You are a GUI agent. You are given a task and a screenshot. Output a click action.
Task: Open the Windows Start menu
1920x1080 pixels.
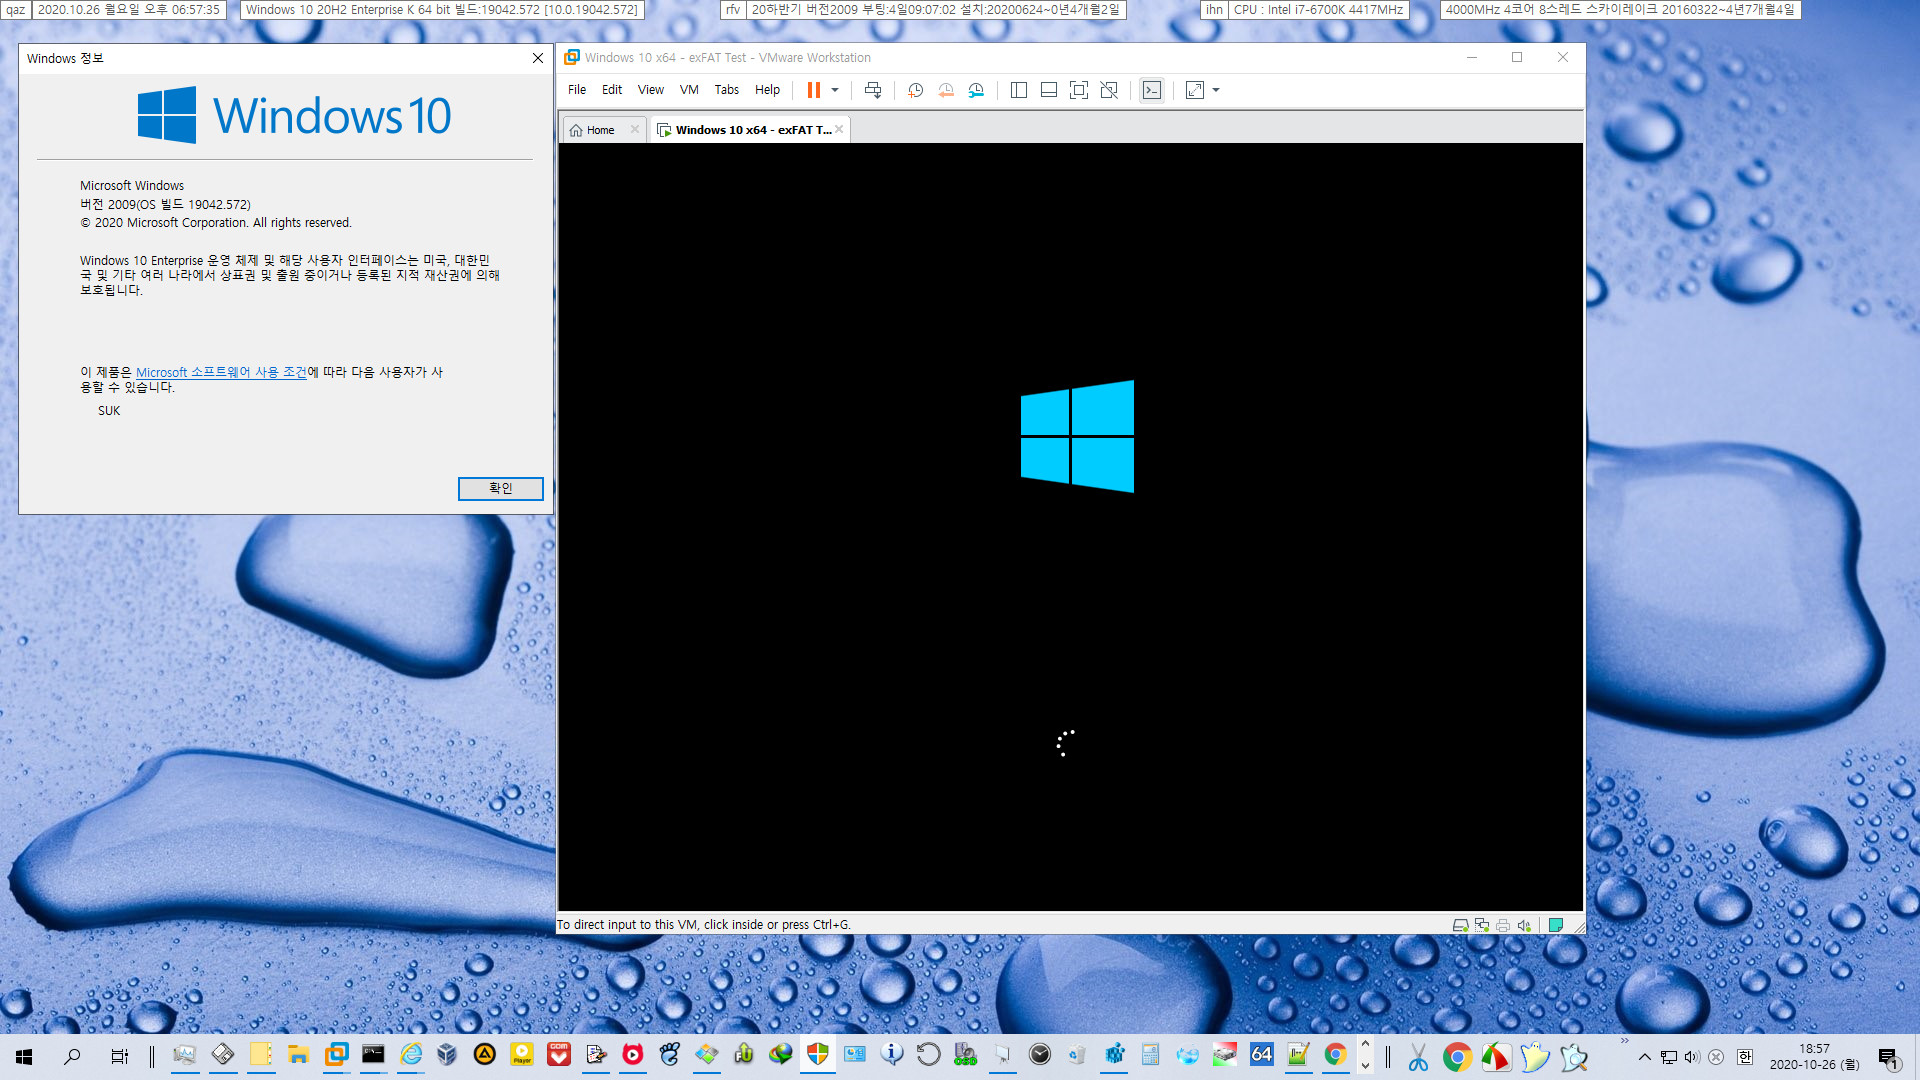pyautogui.click(x=24, y=1056)
